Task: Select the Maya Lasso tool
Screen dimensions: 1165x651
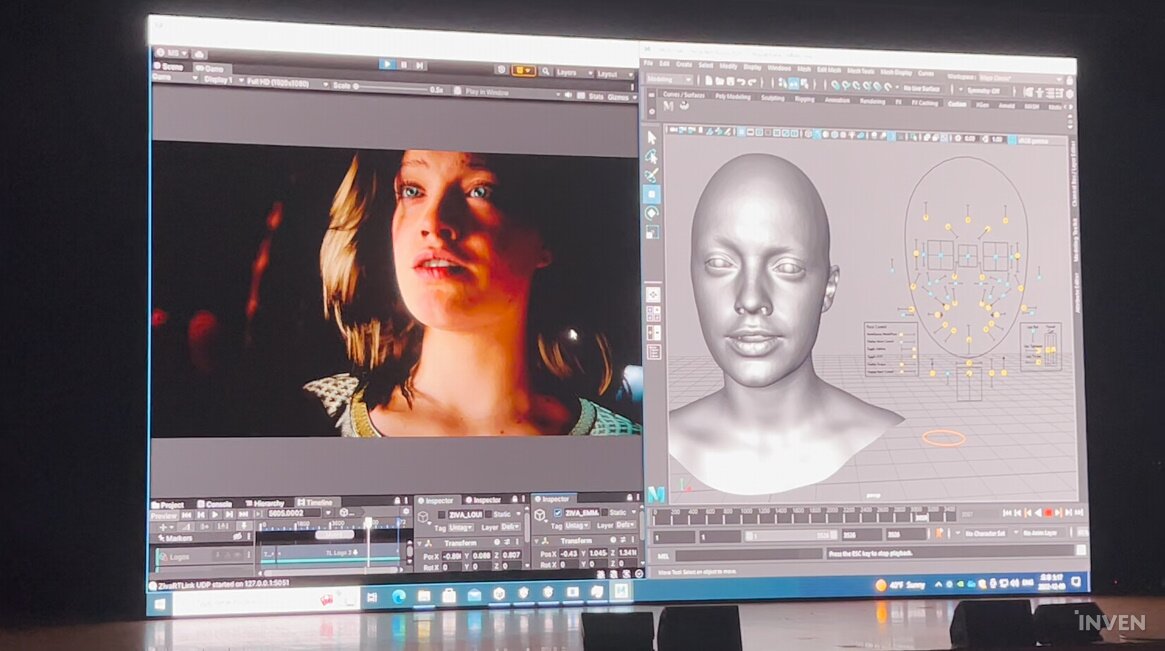Action: 652,156
